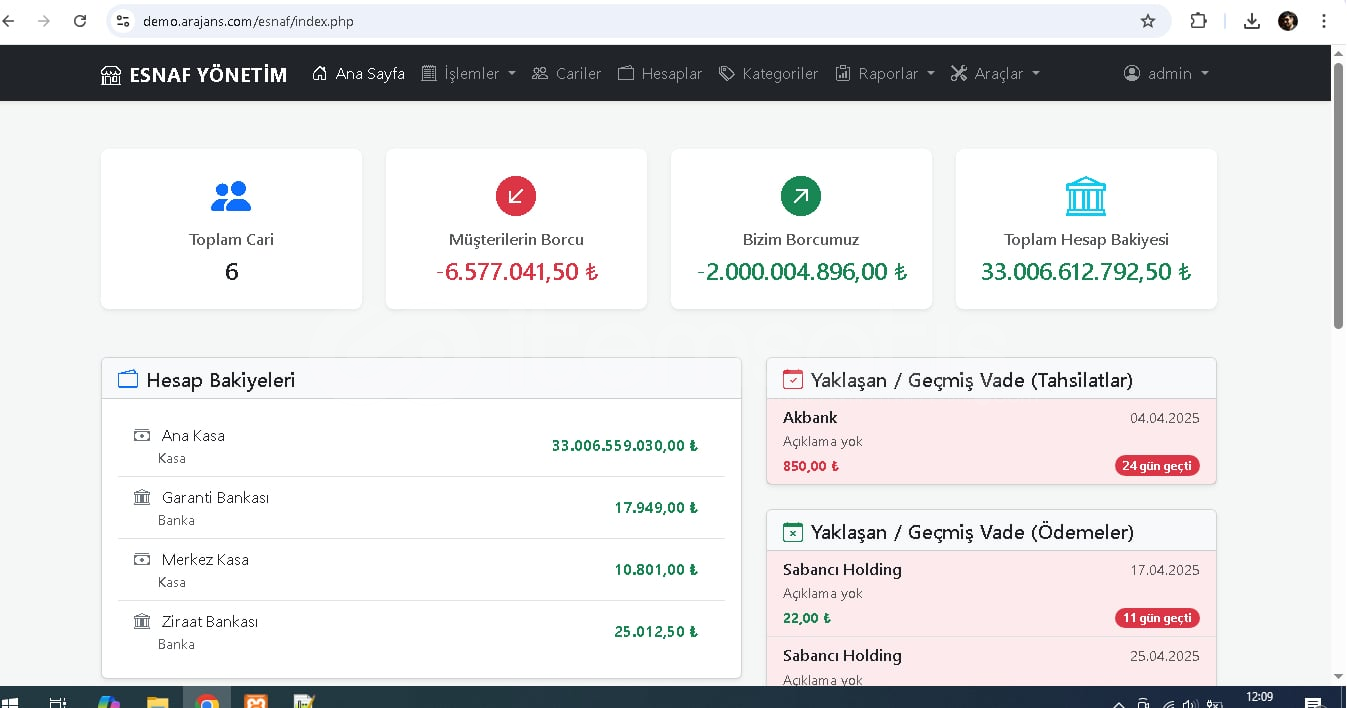The image size is (1347, 708).
Task: Click the people icon beside Cariler
Action: click(x=540, y=73)
